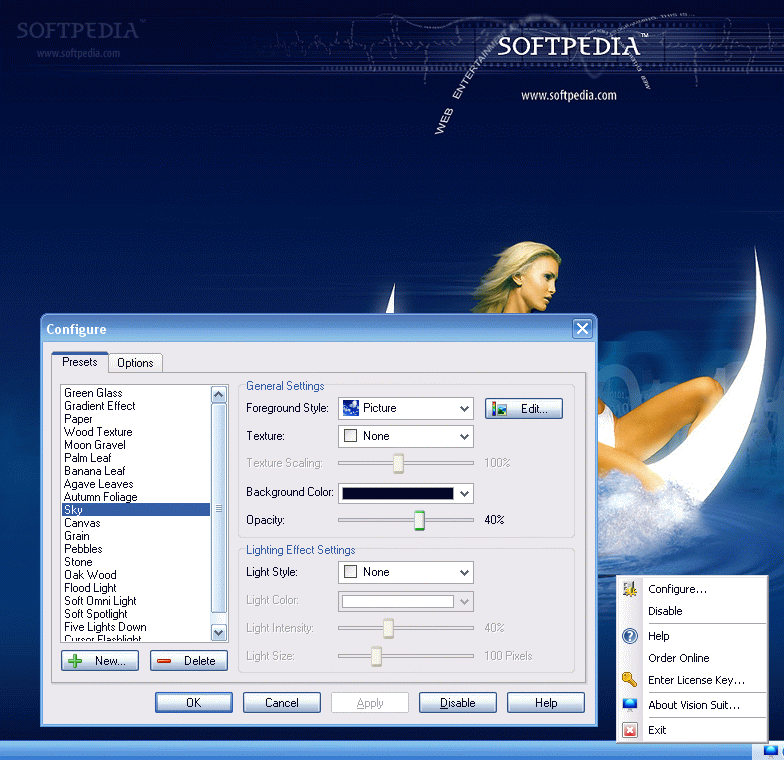Click the preset list scrollbar thumb

point(218,508)
